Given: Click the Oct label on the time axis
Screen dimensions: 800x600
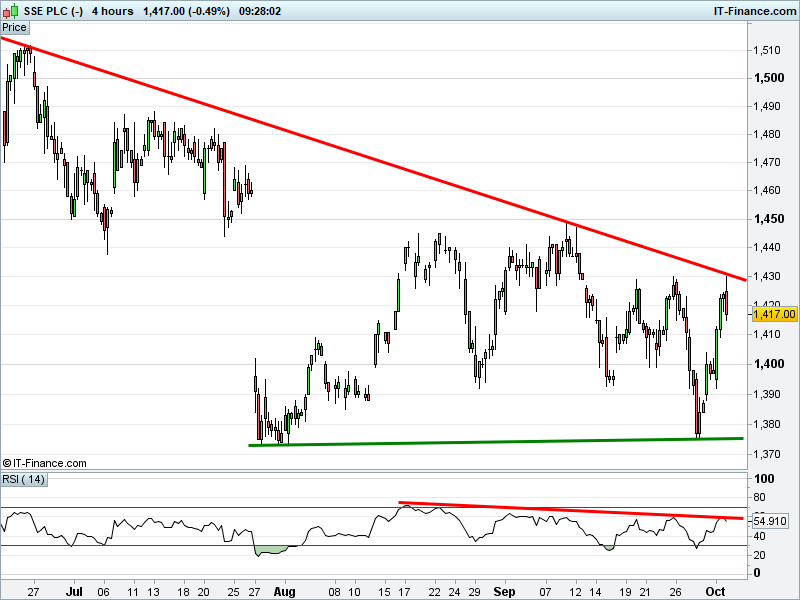Looking at the screenshot, I should tap(715, 591).
